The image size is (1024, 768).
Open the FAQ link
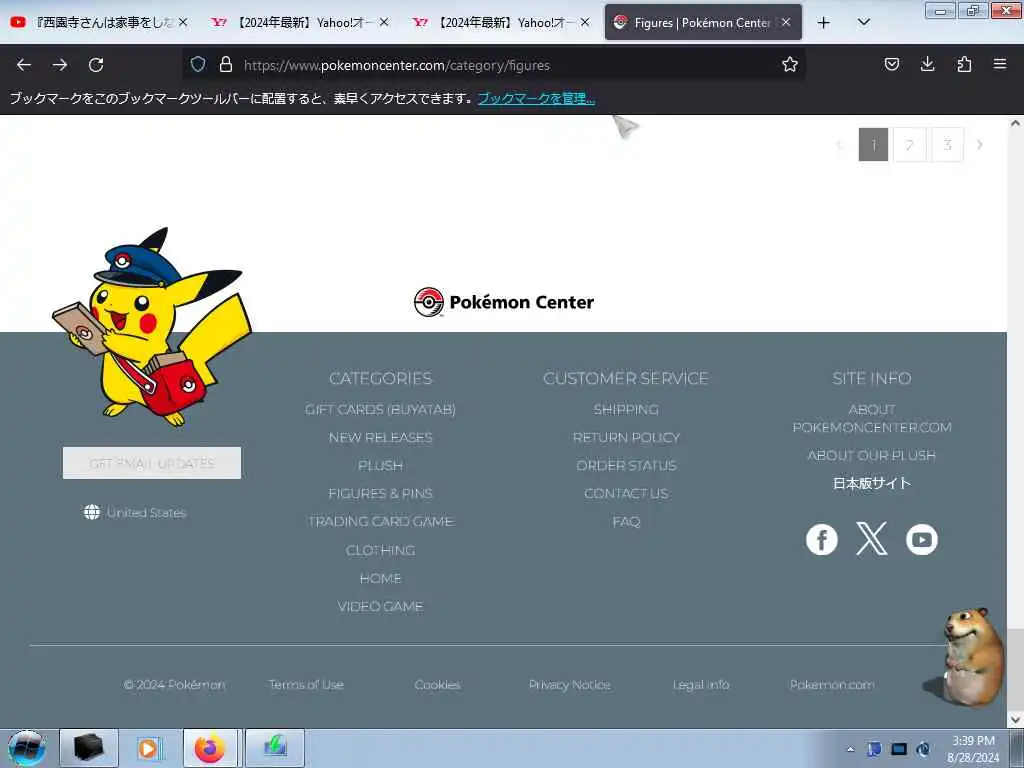coord(626,522)
